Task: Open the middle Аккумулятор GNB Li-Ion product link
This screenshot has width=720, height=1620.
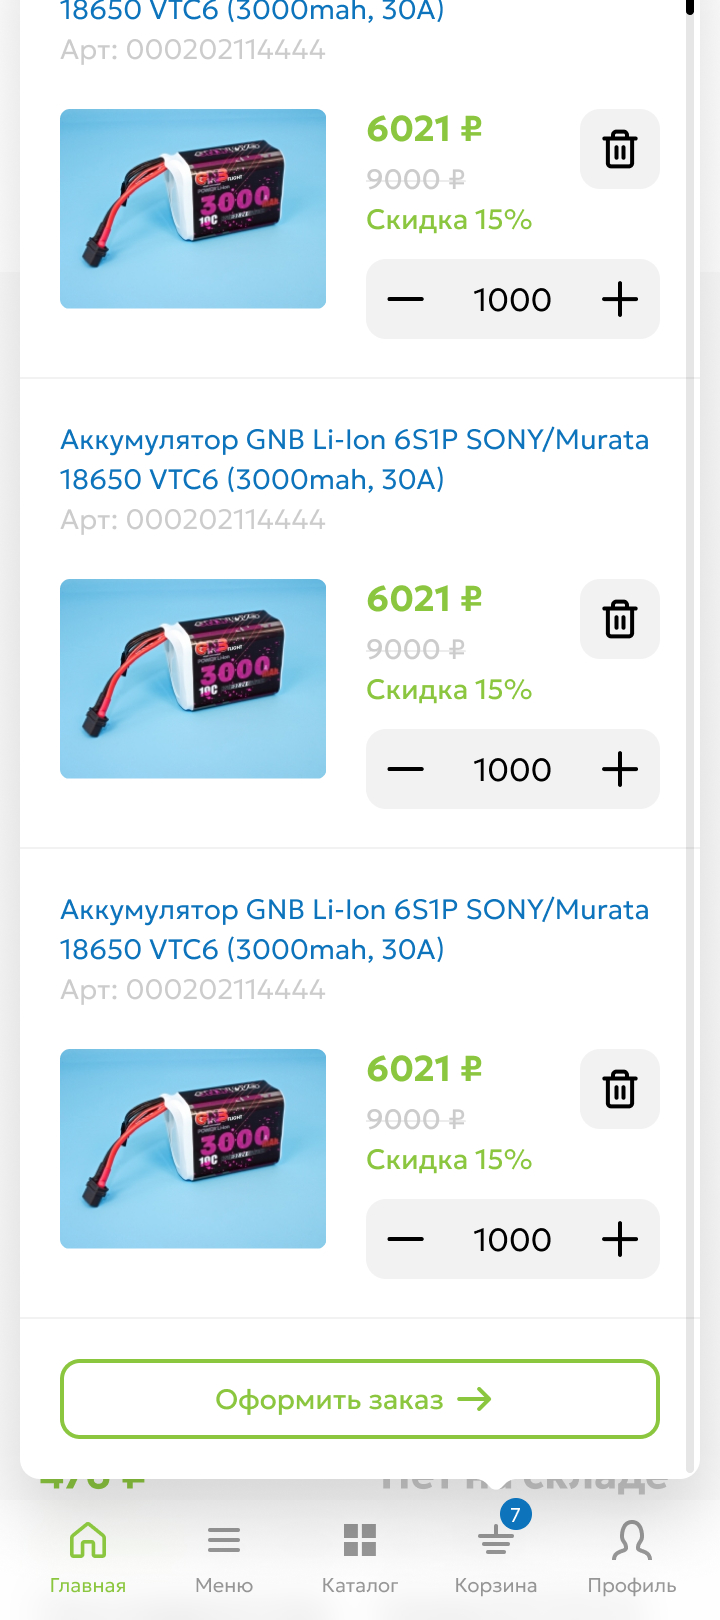Action: (354, 459)
